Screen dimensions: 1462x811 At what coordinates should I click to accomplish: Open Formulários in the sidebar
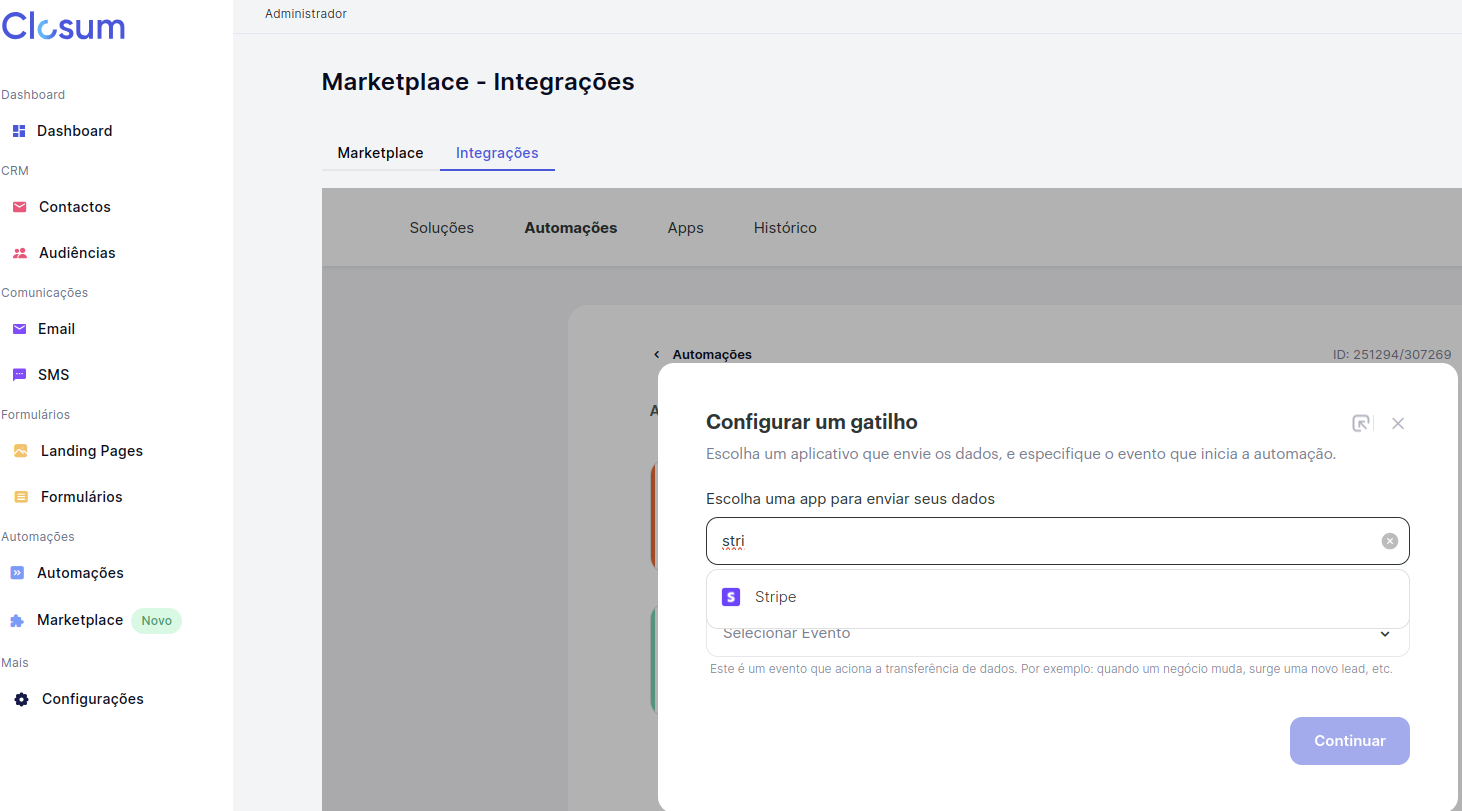point(82,497)
